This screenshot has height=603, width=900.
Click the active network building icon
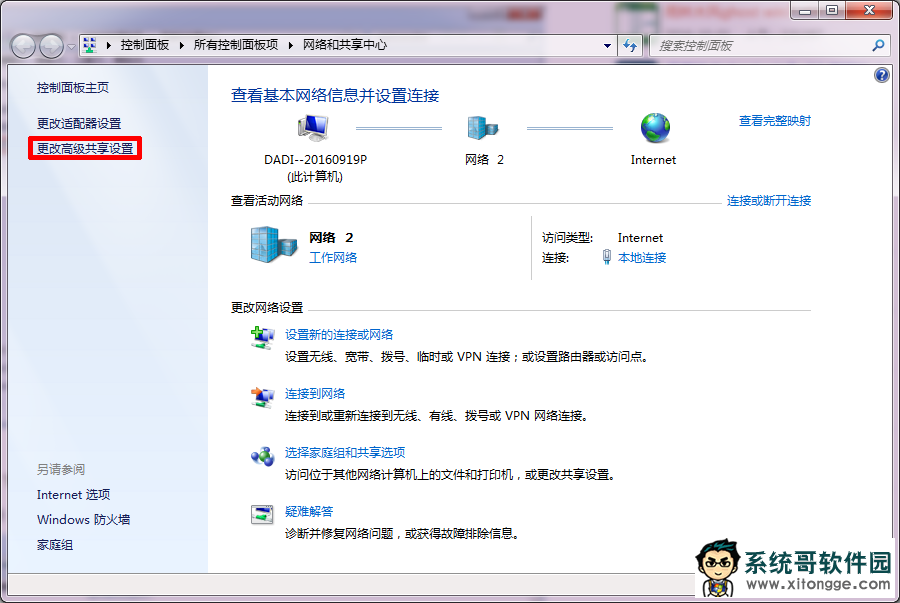[x=274, y=245]
